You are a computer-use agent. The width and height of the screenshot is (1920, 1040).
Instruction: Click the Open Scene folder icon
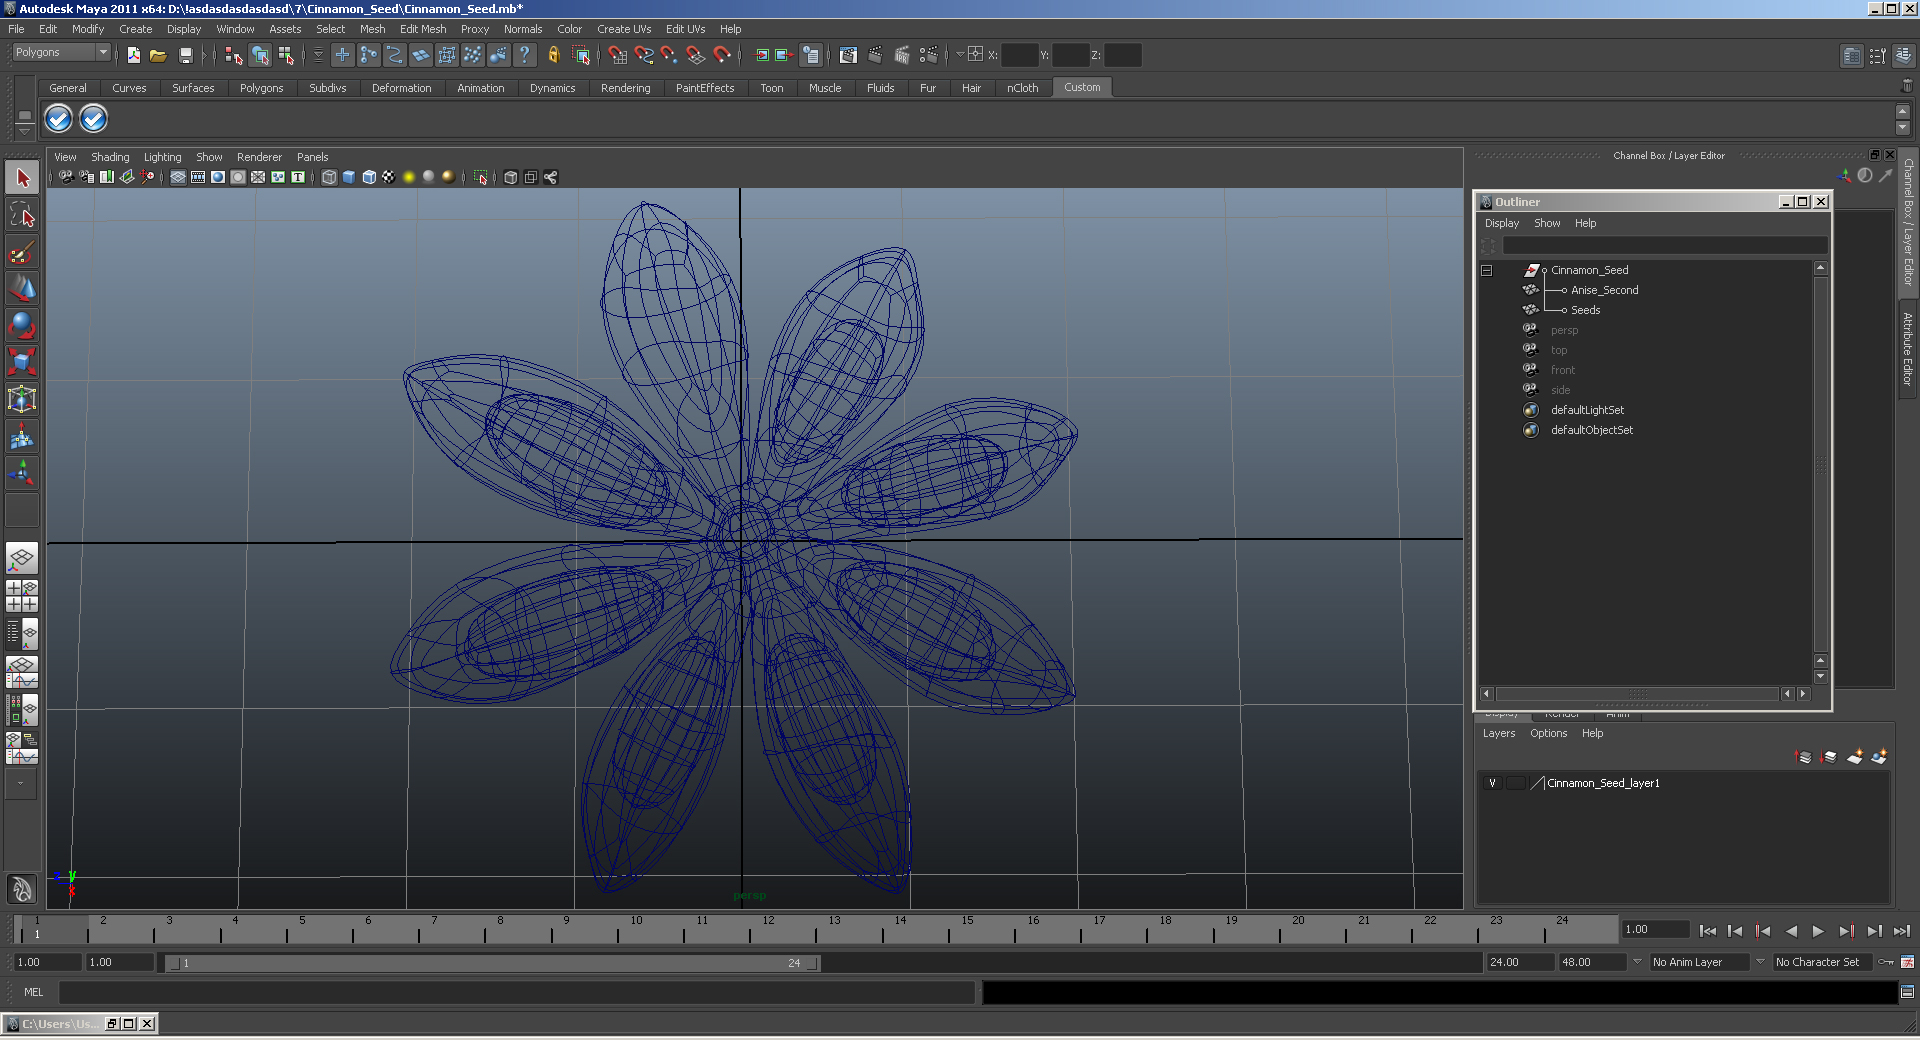point(158,55)
